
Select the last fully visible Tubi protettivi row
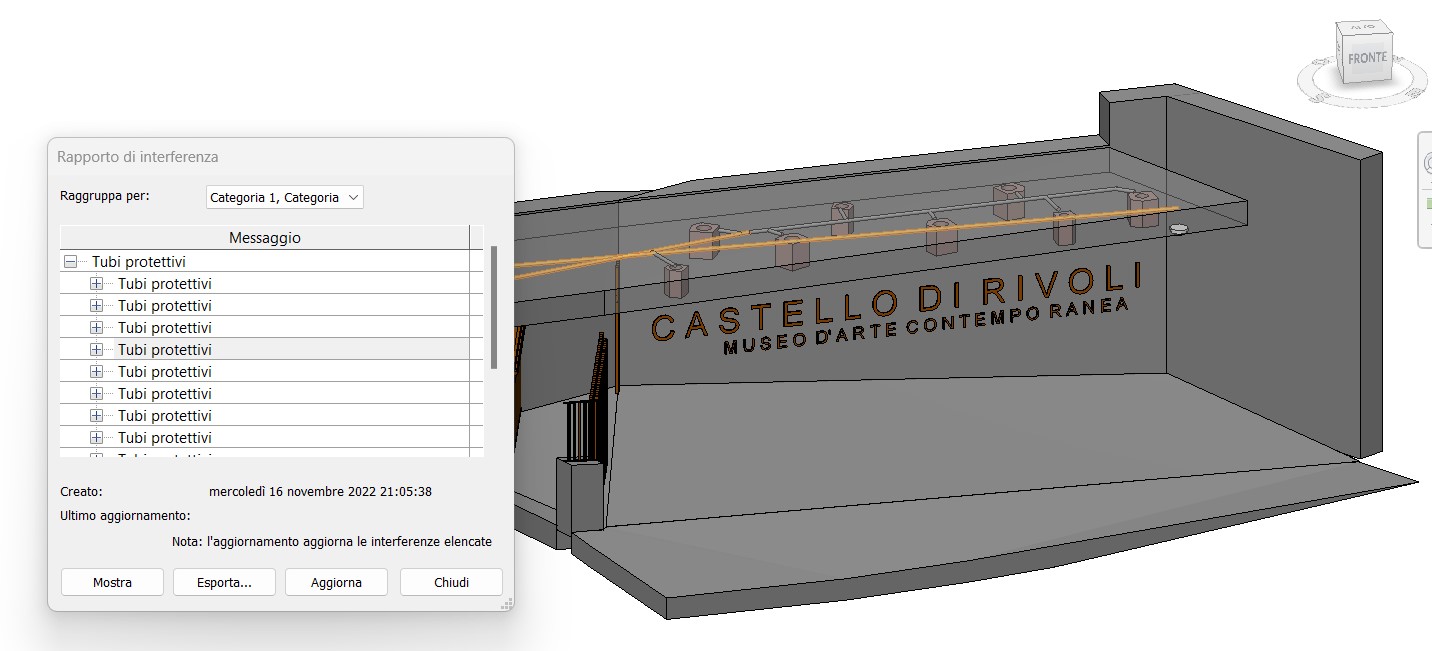pos(165,438)
